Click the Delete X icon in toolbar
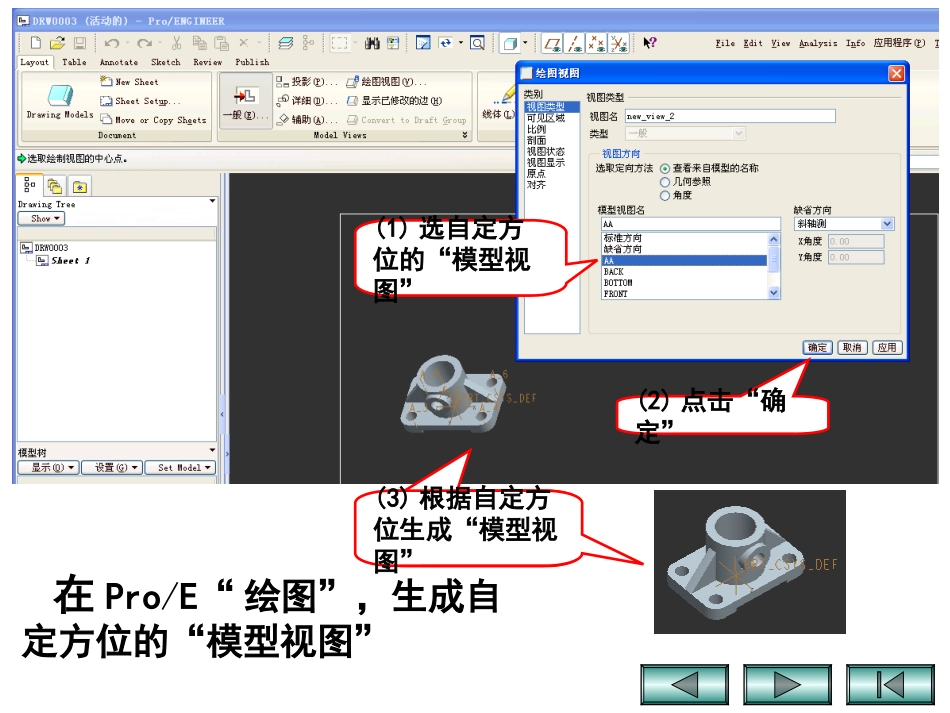 click(244, 42)
